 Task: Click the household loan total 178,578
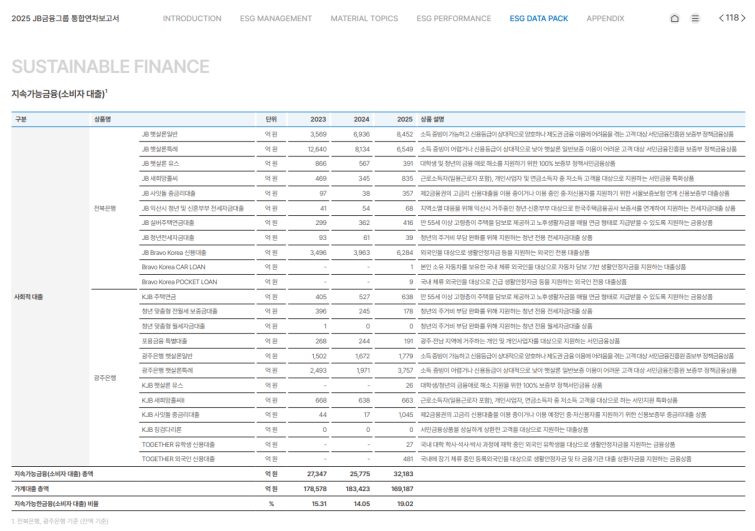pos(315,489)
